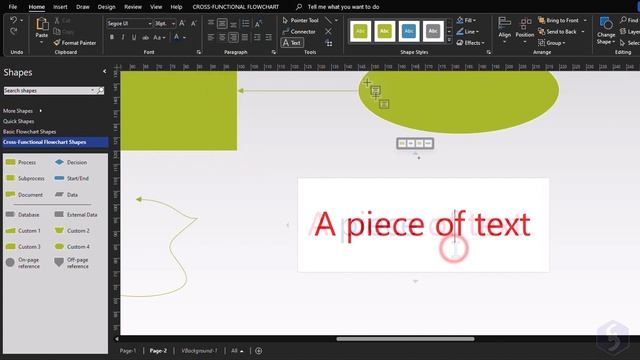Open the File menu

click(13, 7)
